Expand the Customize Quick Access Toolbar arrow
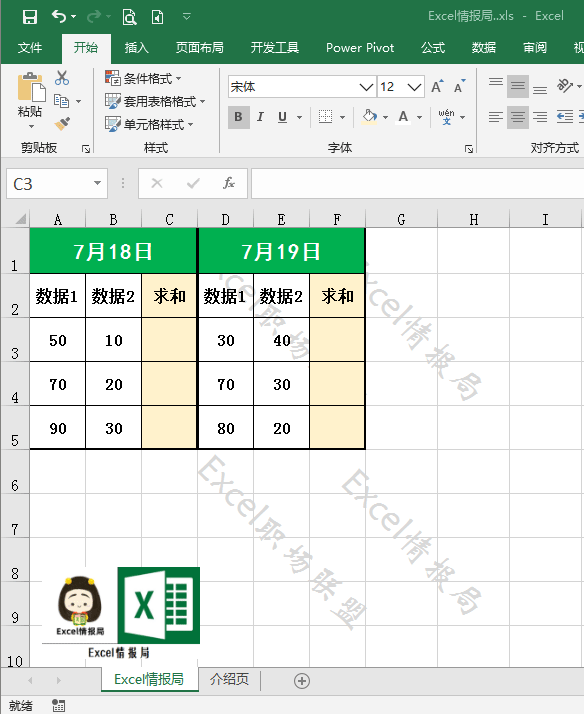Screen dimensions: 584x714 click(186, 17)
